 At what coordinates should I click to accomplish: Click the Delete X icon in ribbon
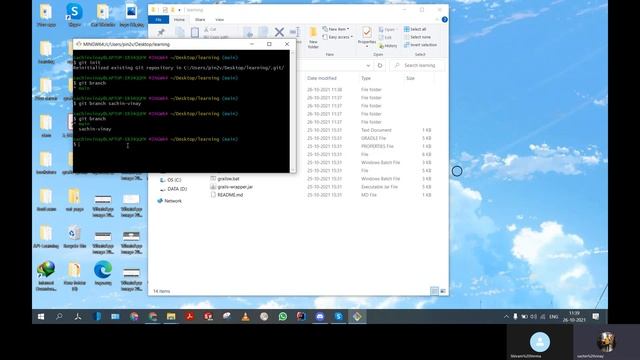(x=279, y=32)
